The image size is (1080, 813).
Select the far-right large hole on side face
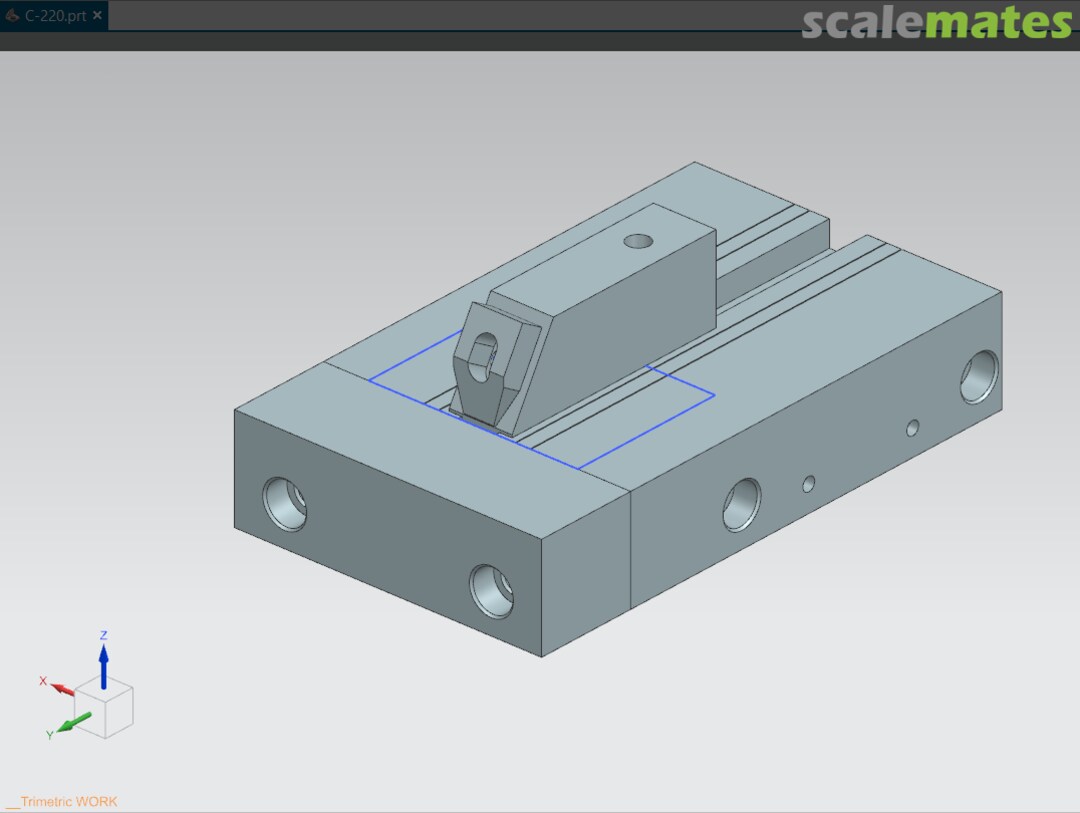pos(979,377)
